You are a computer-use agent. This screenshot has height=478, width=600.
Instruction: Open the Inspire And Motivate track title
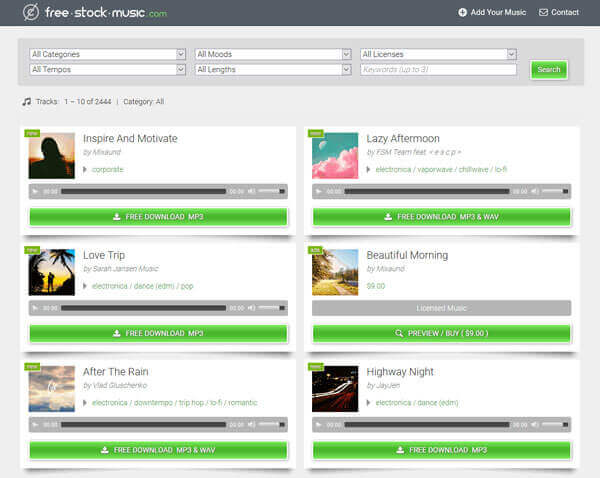130,139
